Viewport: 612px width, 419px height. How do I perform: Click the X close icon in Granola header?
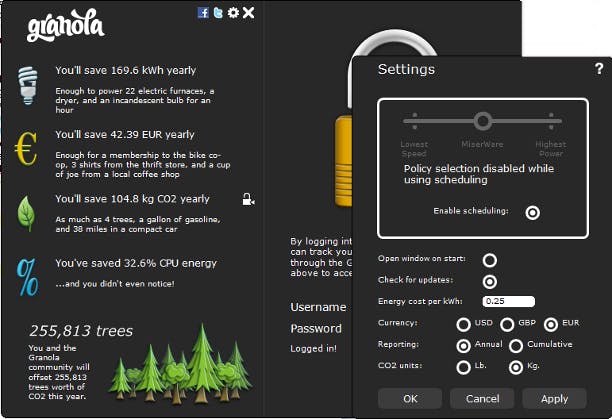248,13
